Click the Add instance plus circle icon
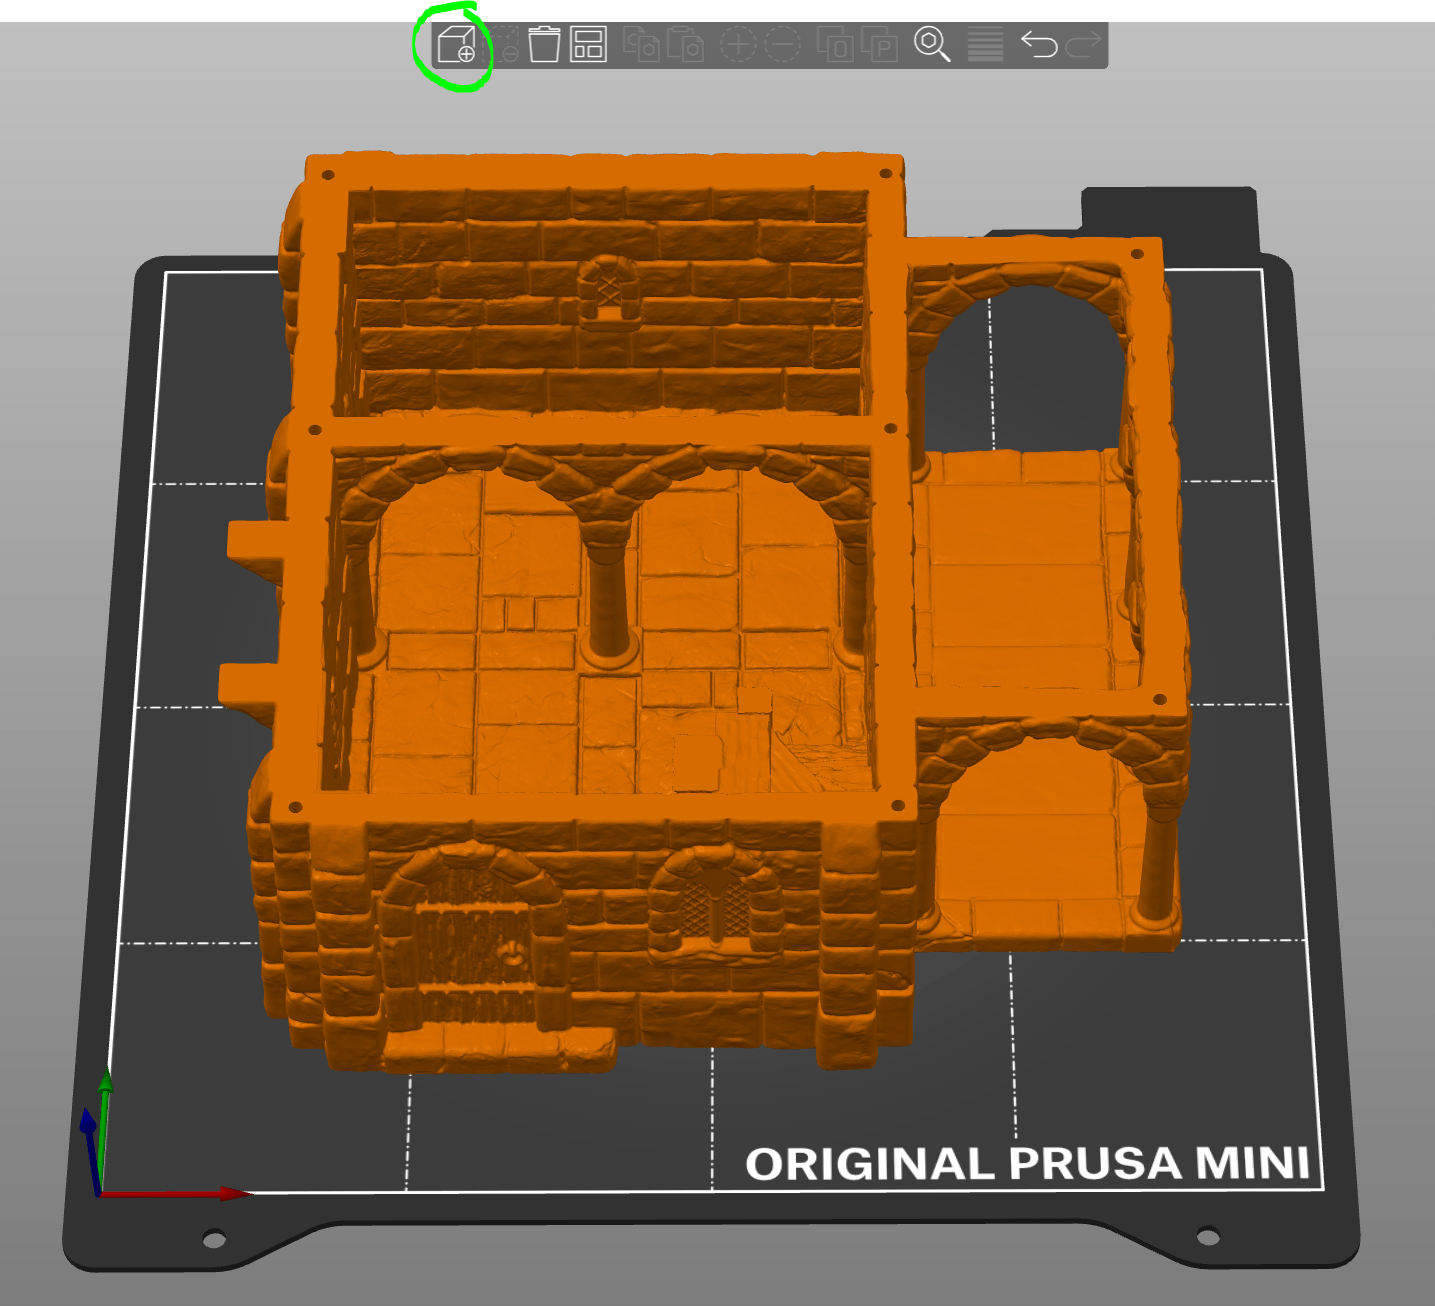Screen dimensions: 1435x1306 coord(738,45)
